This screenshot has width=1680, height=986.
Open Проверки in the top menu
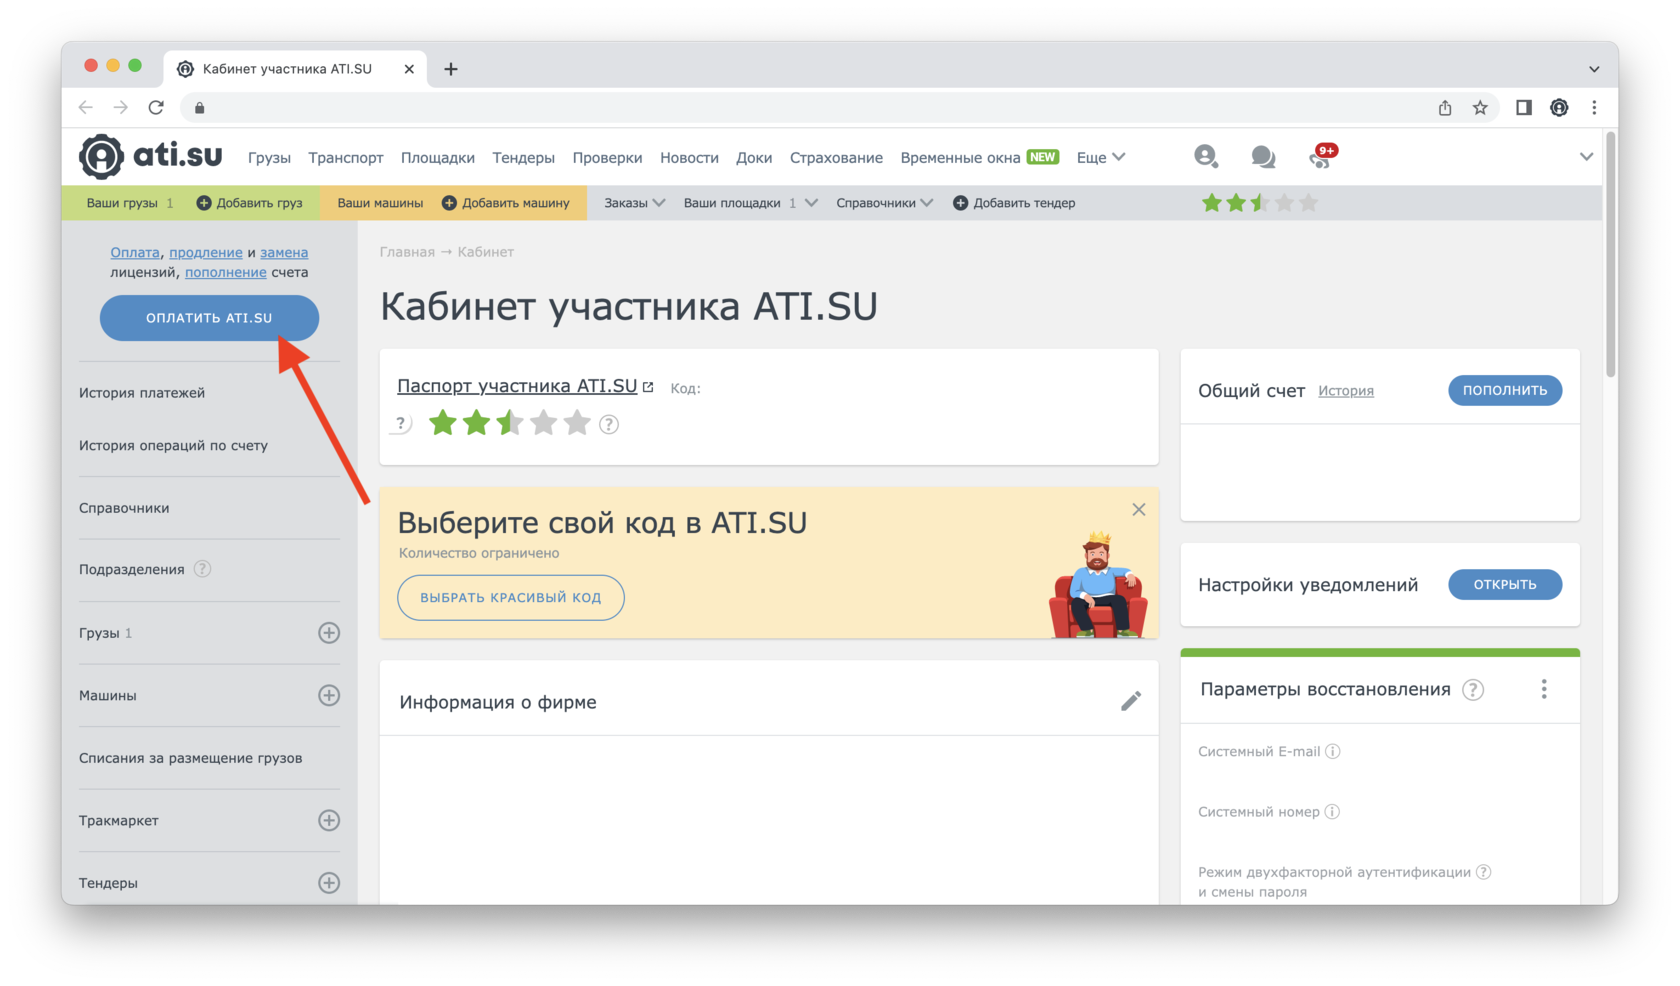(607, 157)
